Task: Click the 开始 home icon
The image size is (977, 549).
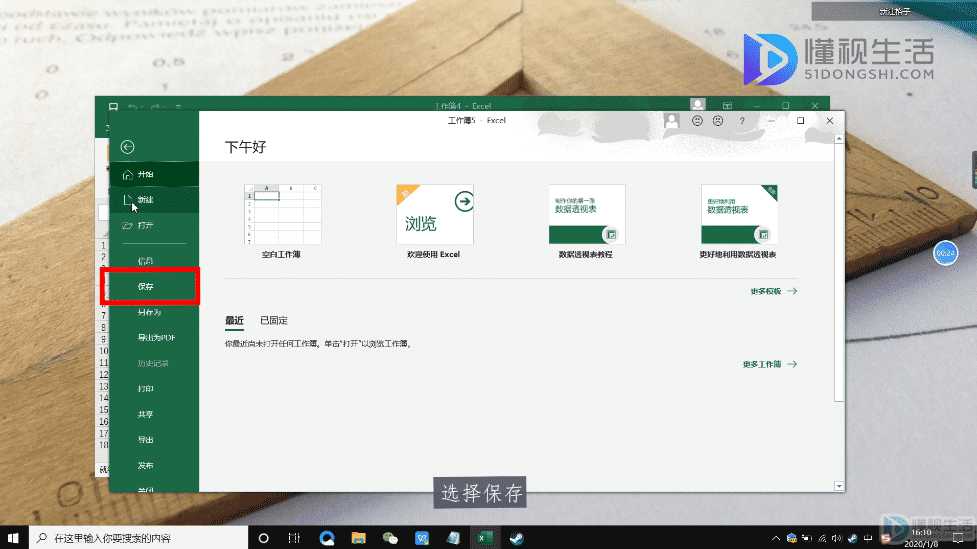Action: (127, 174)
